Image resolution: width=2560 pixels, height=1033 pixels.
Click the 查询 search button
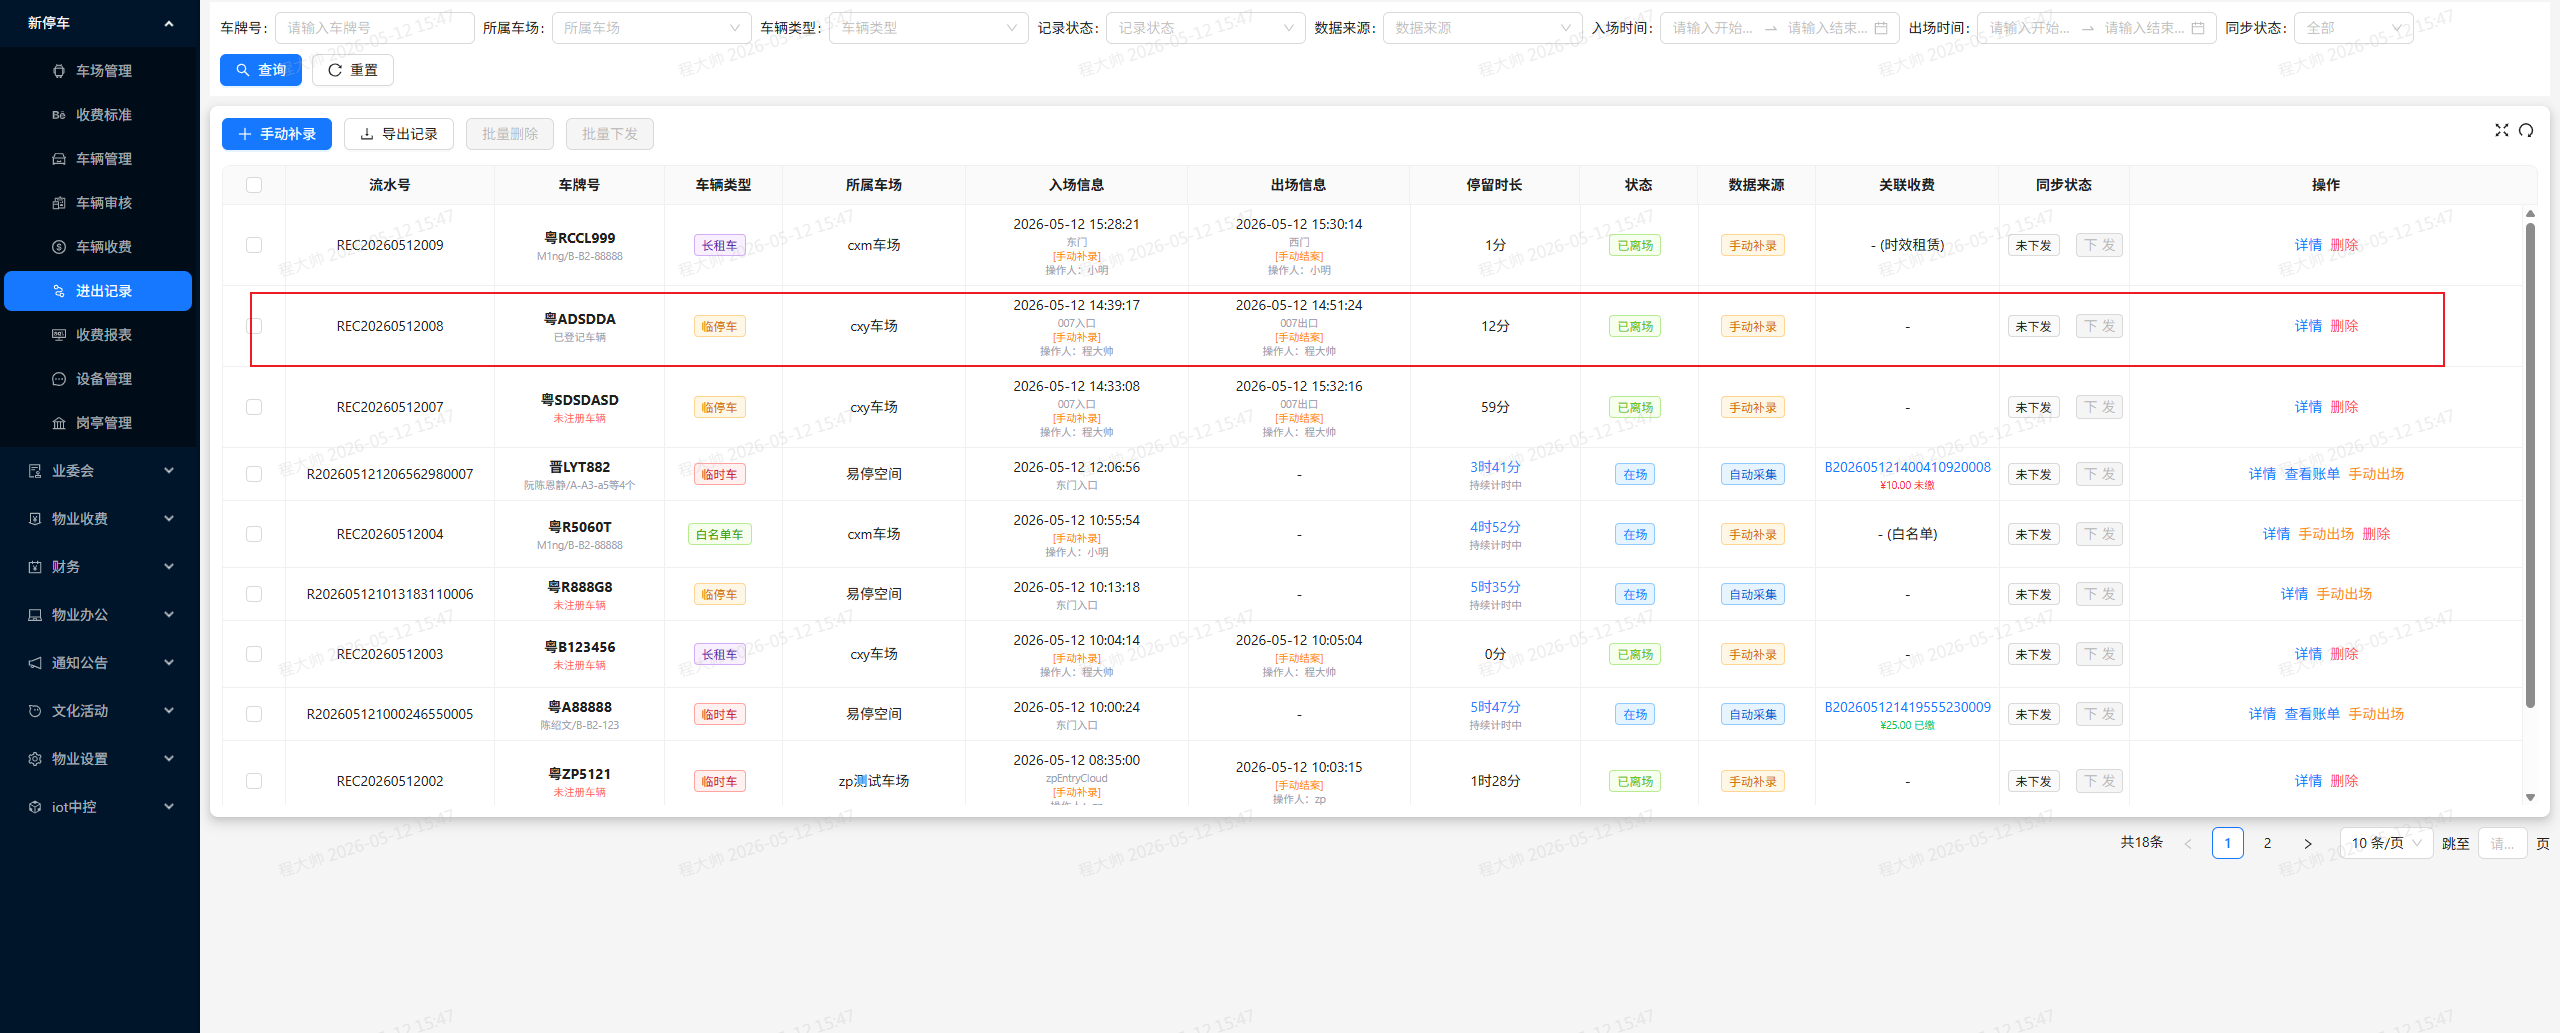(261, 70)
